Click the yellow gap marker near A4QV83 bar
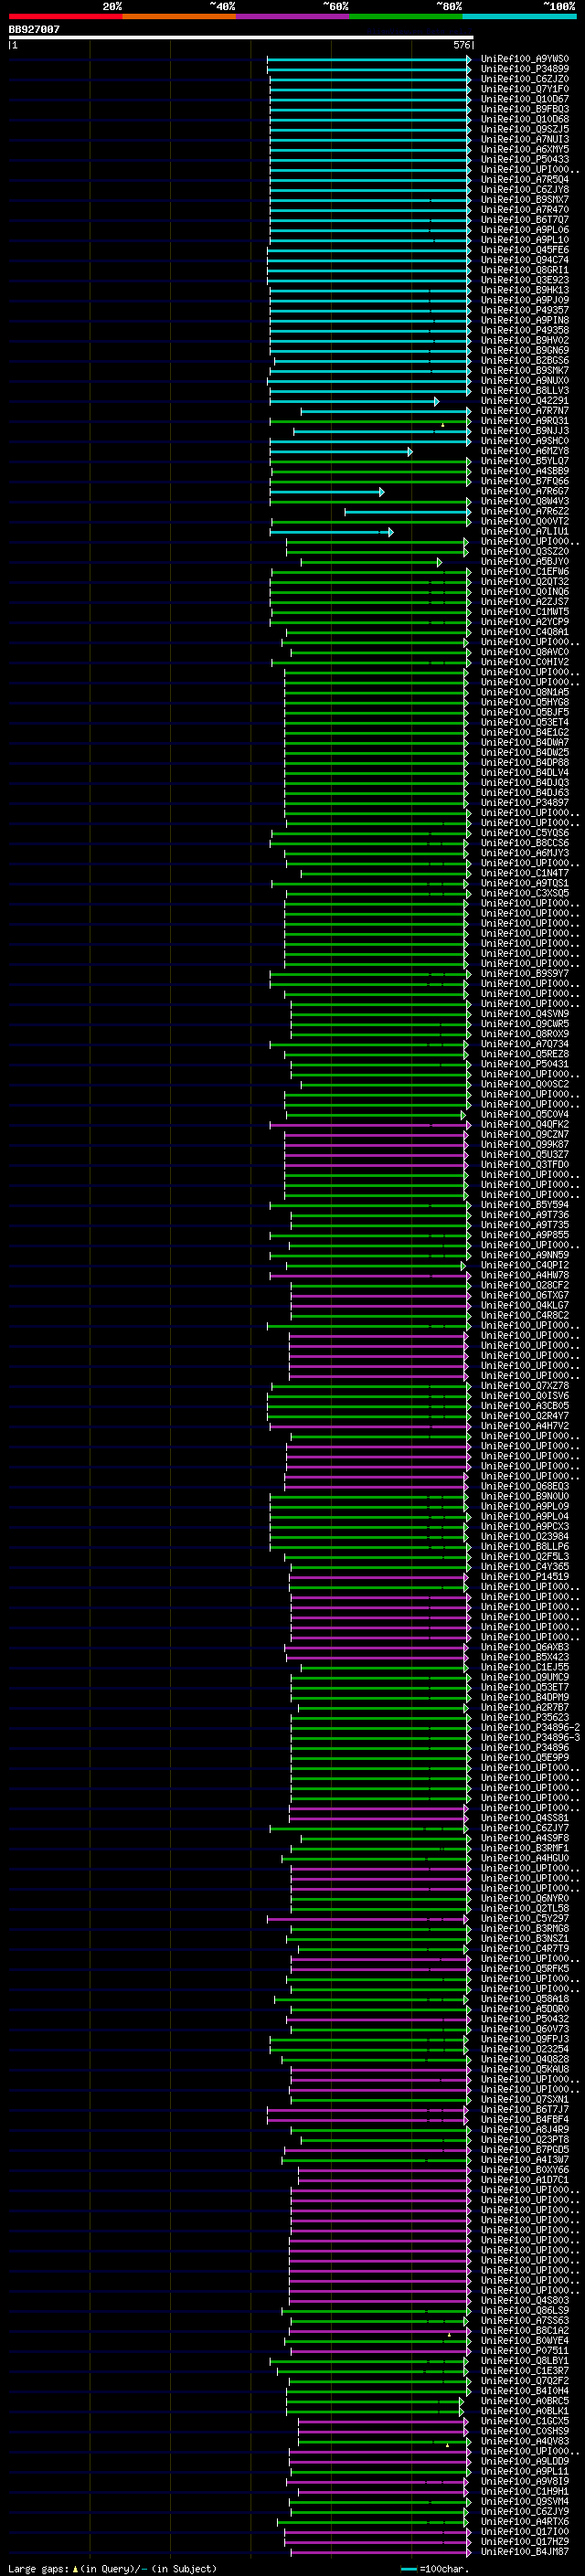Screen dimensions: 585x2576 coord(447,2444)
